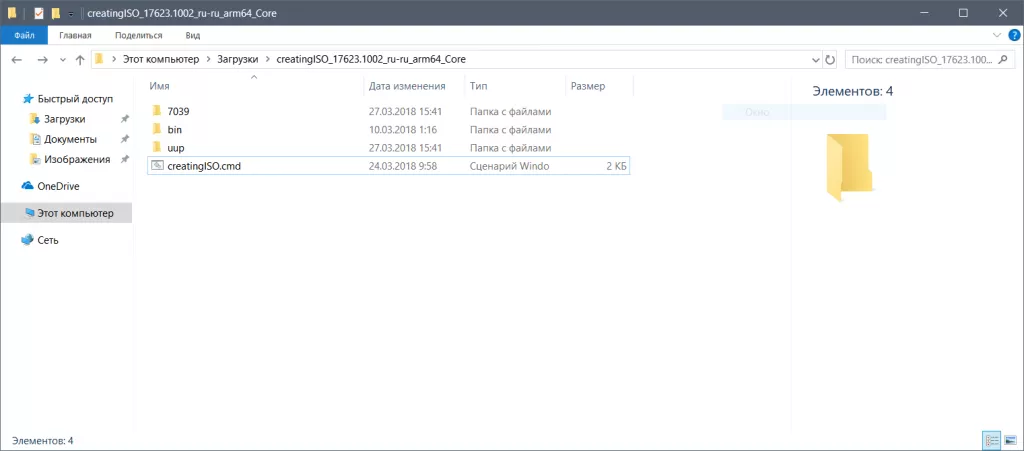Expand the ribbon with chevron
1024x451 pixels.
[997, 35]
